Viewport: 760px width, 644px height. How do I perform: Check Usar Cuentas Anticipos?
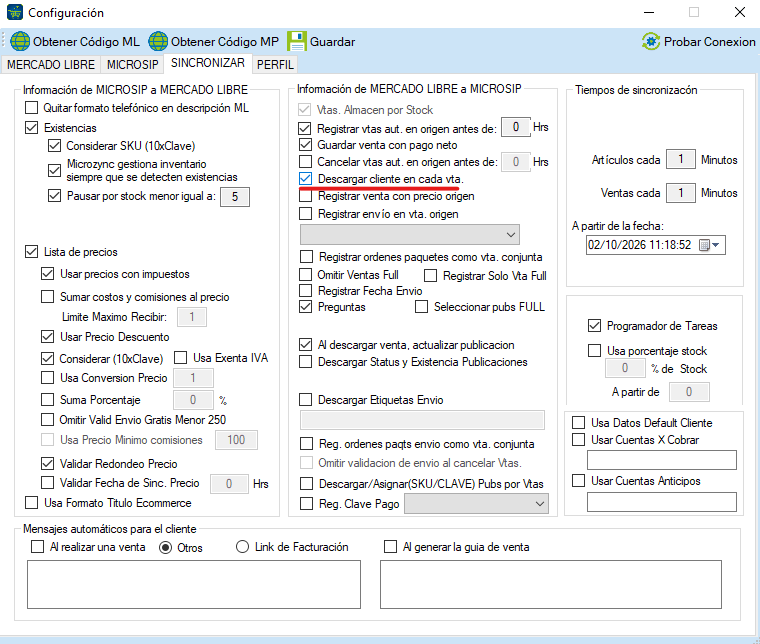[578, 480]
